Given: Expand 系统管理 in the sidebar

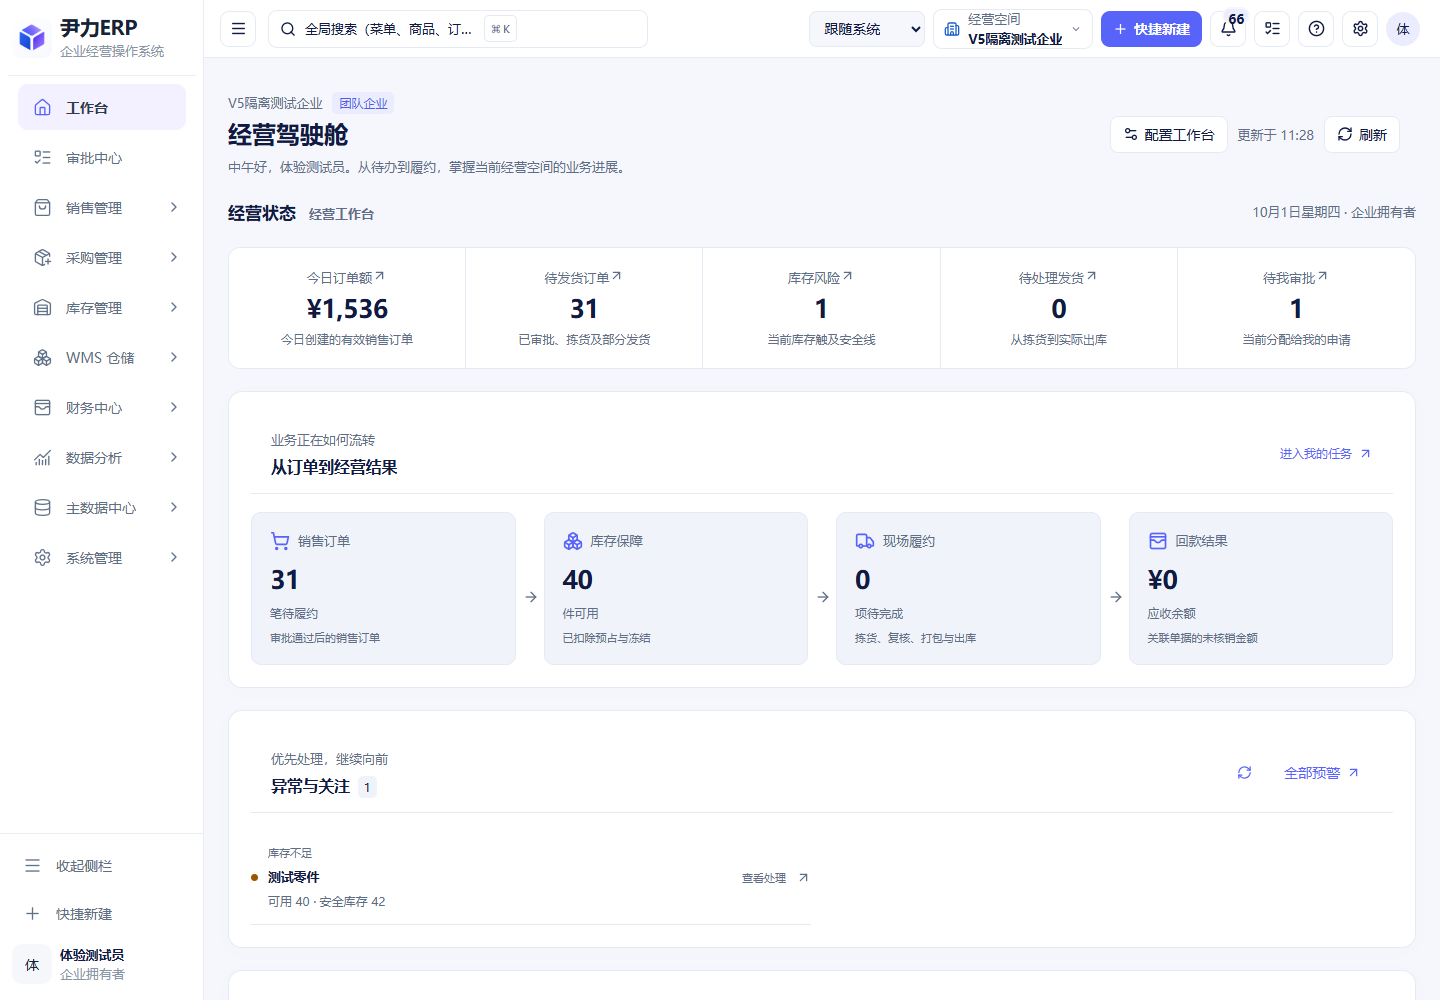Looking at the screenshot, I should coord(102,558).
